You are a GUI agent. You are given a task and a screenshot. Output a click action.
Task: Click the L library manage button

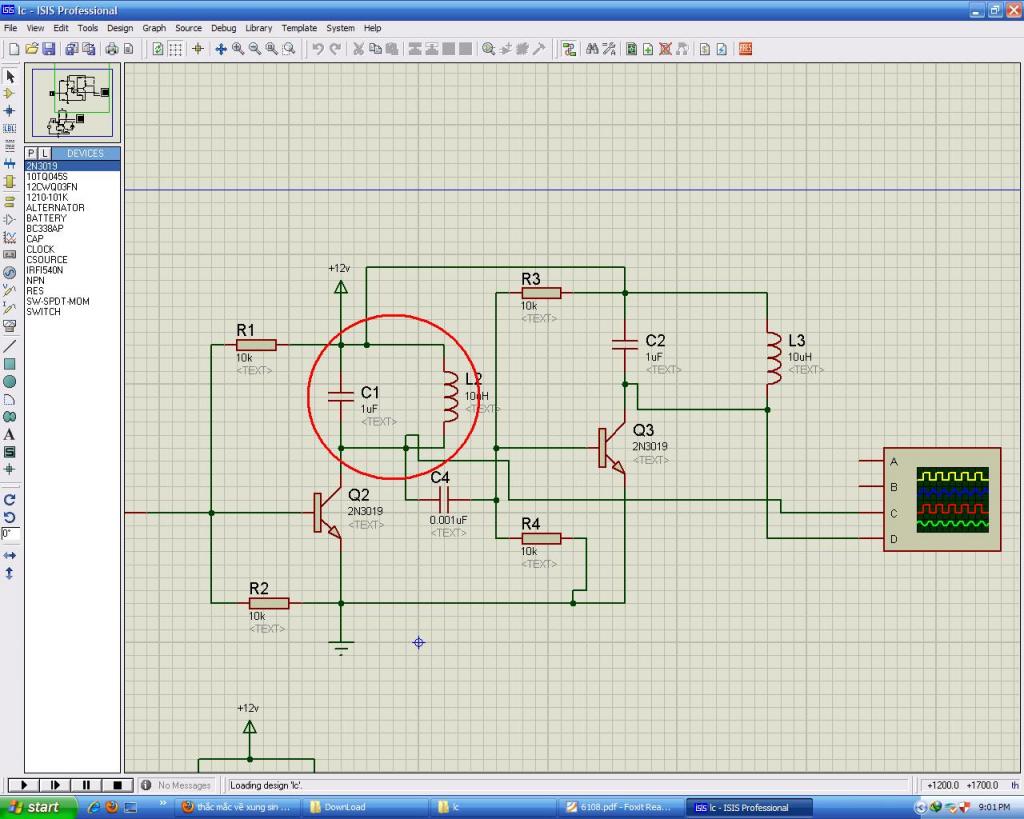[x=44, y=153]
